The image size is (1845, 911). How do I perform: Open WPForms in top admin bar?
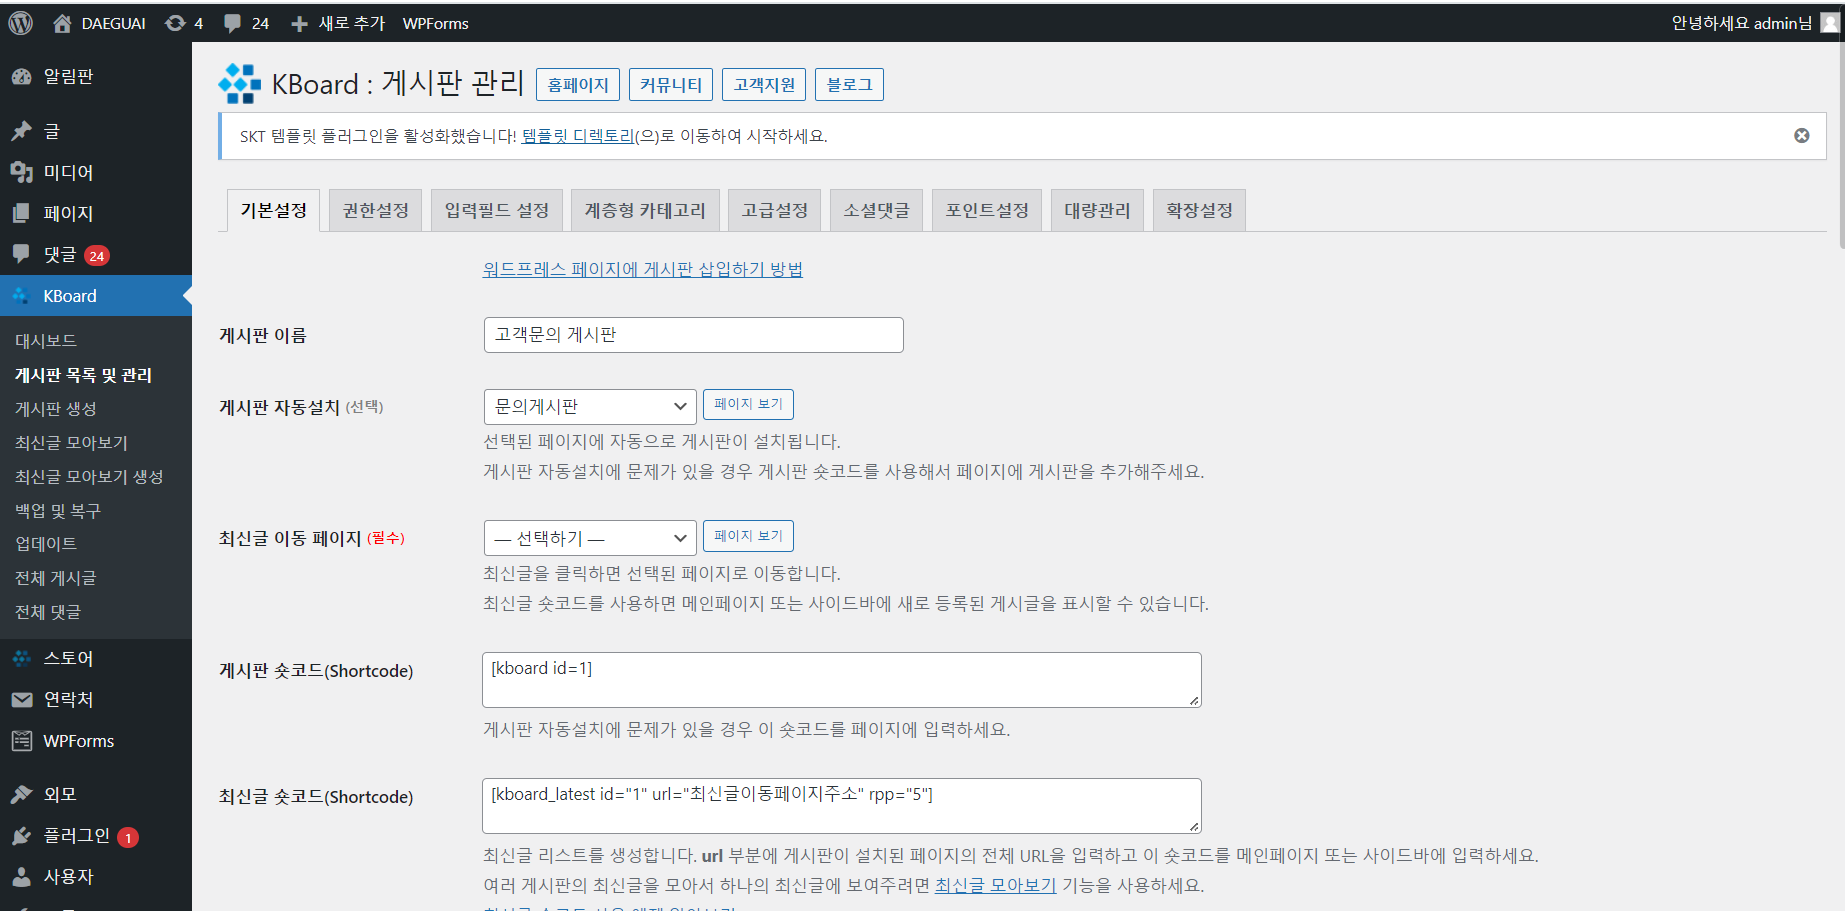(x=435, y=23)
